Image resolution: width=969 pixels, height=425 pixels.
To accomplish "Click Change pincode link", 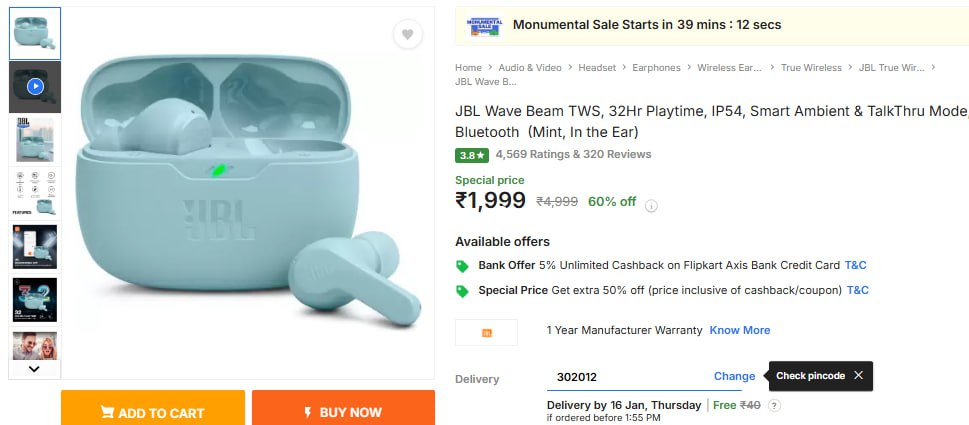I will (734, 377).
